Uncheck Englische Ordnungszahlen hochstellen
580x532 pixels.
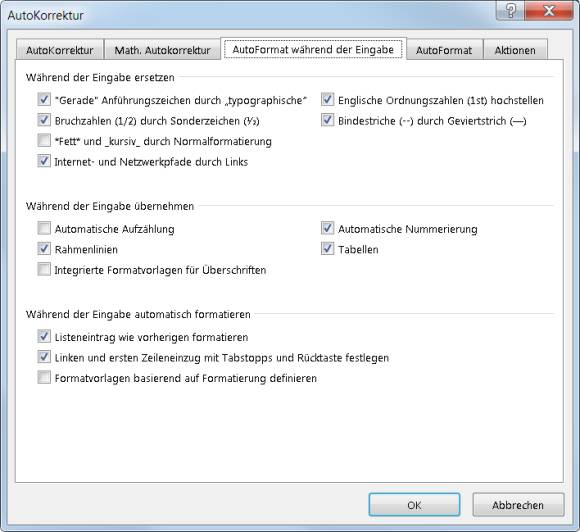[x=327, y=100]
